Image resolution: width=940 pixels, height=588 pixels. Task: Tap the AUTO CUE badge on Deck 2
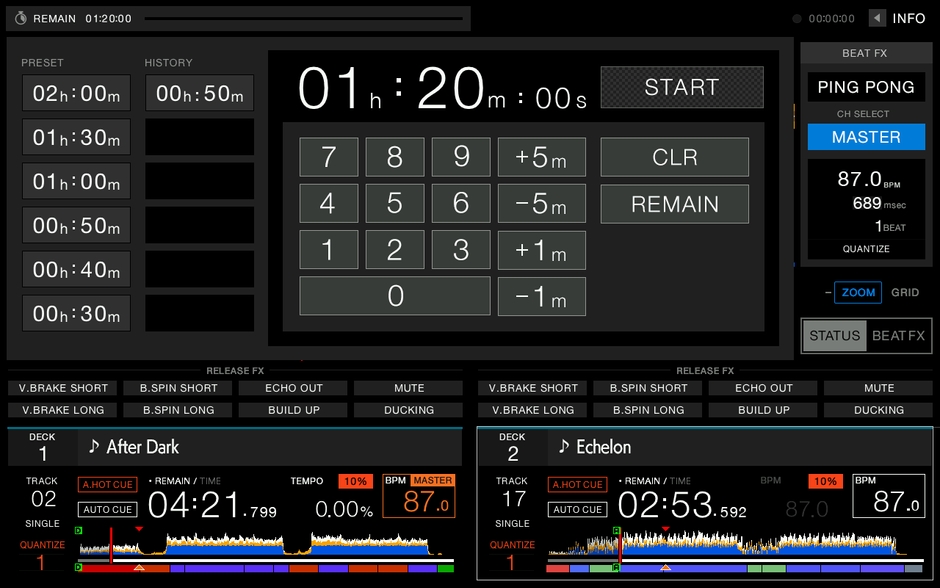[x=577, y=508]
